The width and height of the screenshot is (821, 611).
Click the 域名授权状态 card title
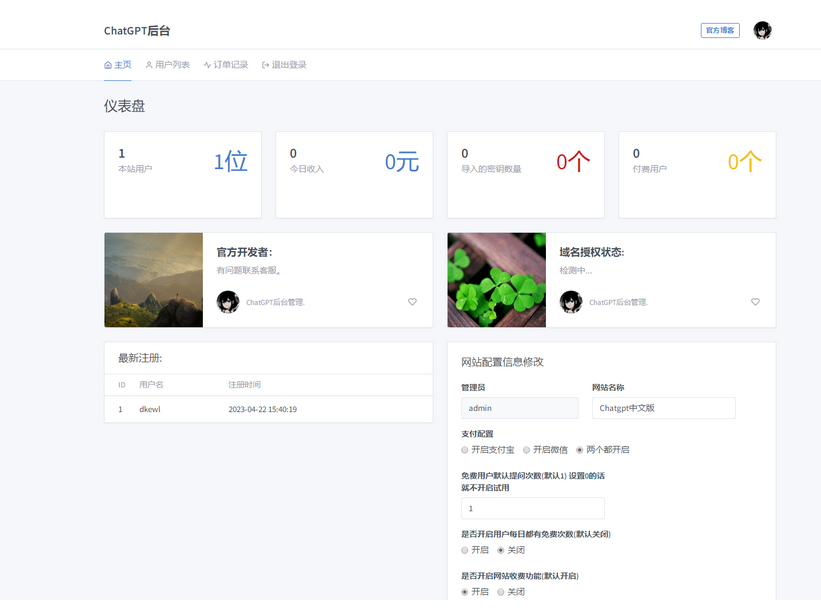[592, 252]
